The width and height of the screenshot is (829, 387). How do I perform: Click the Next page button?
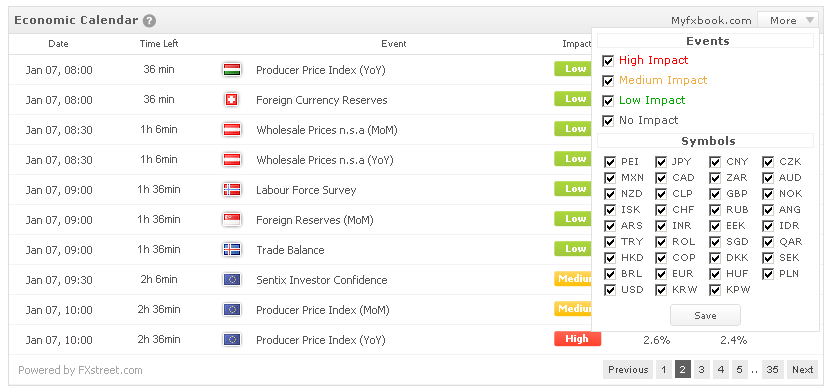click(802, 370)
